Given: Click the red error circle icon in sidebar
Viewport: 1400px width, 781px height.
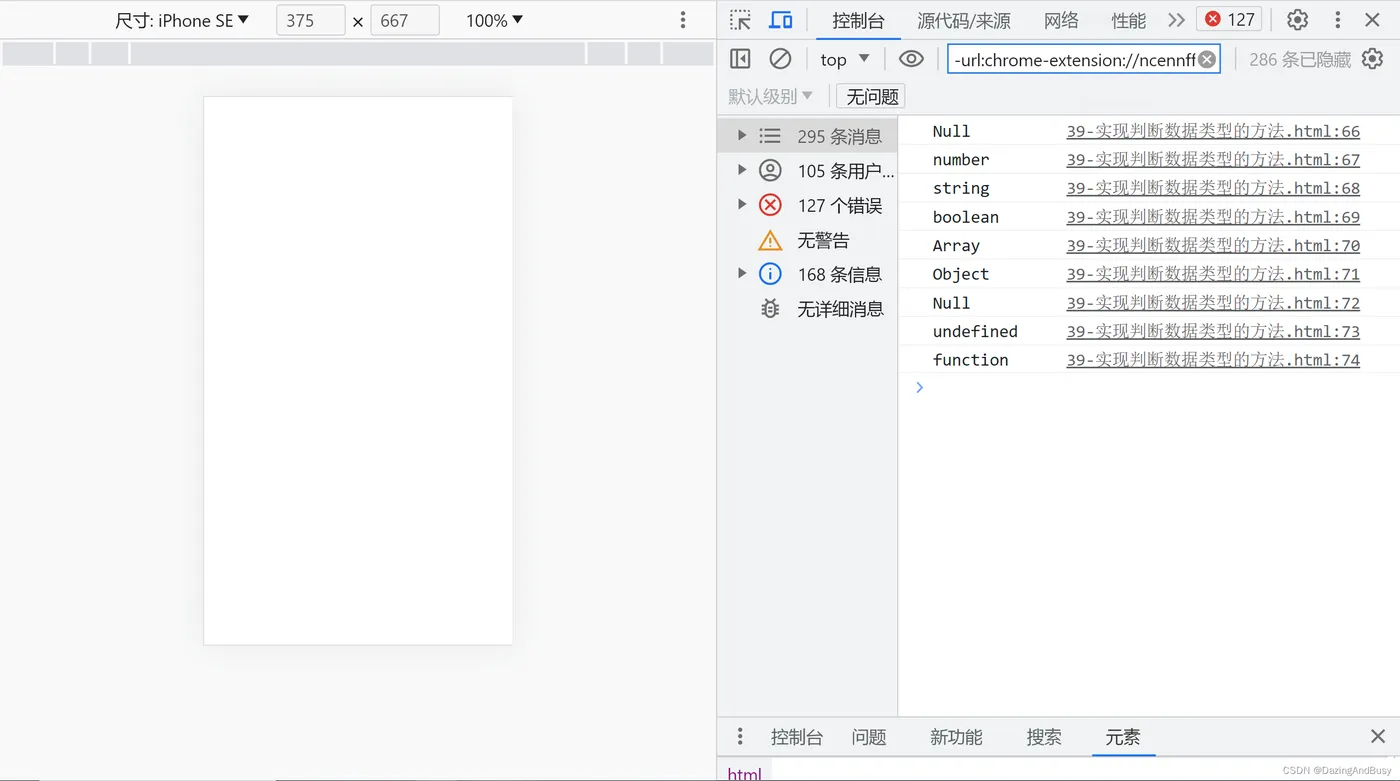Looking at the screenshot, I should coord(770,205).
